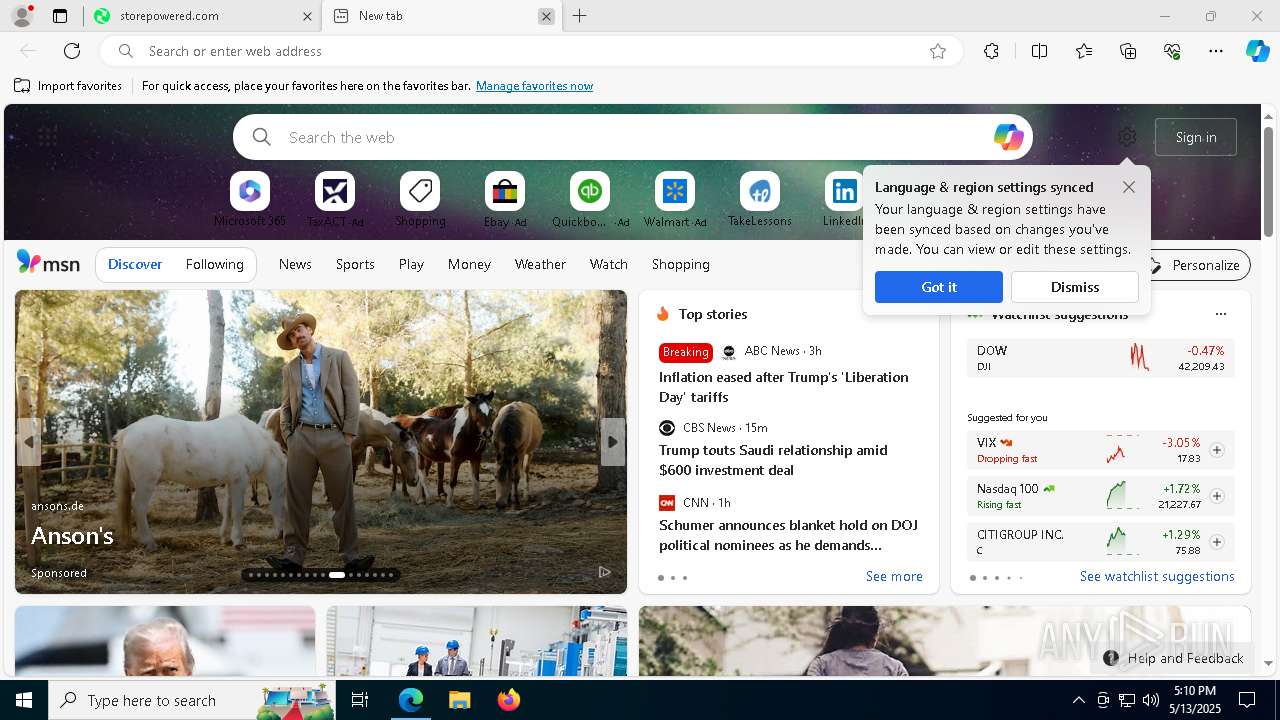
Task: Show next carousel slide arrow
Action: pos(613,442)
